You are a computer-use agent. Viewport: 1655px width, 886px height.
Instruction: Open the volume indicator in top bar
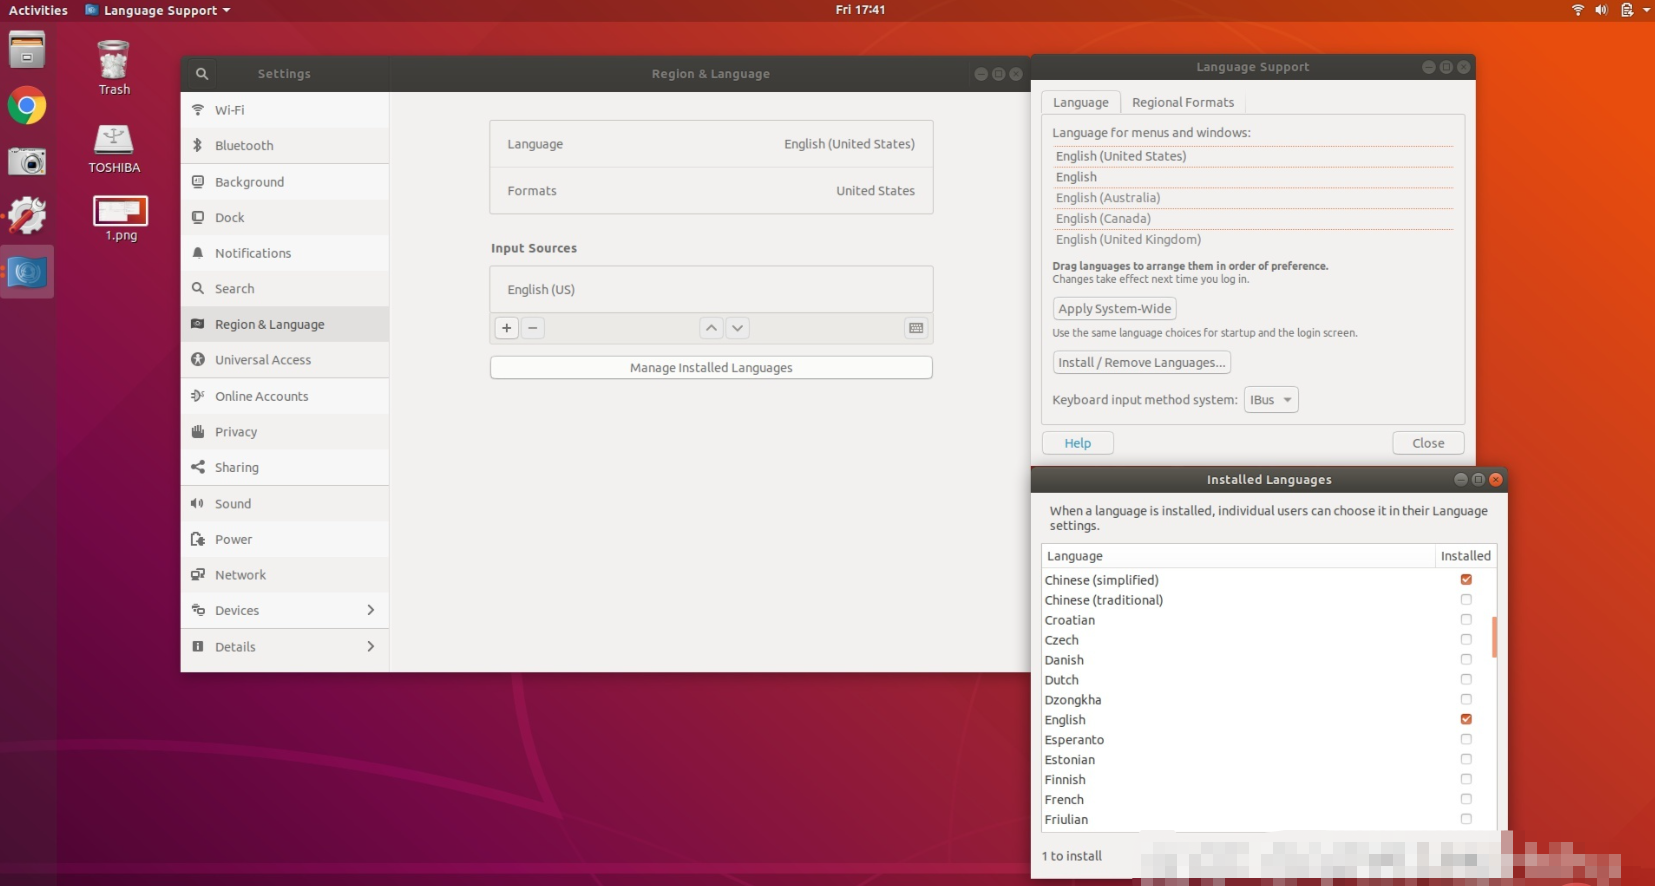(1601, 10)
